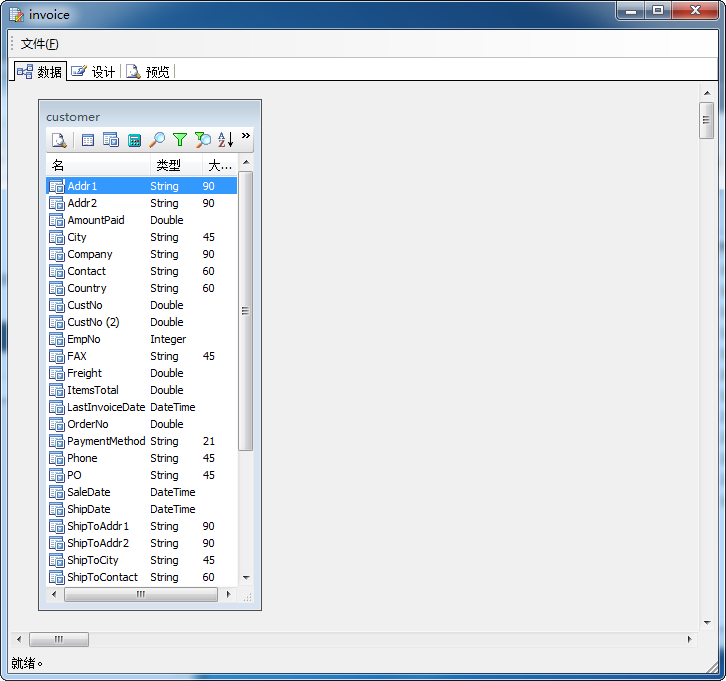Click the field icon next to AmountPaid
Viewport: 726px width, 681px height.
pyautogui.click(x=56, y=220)
